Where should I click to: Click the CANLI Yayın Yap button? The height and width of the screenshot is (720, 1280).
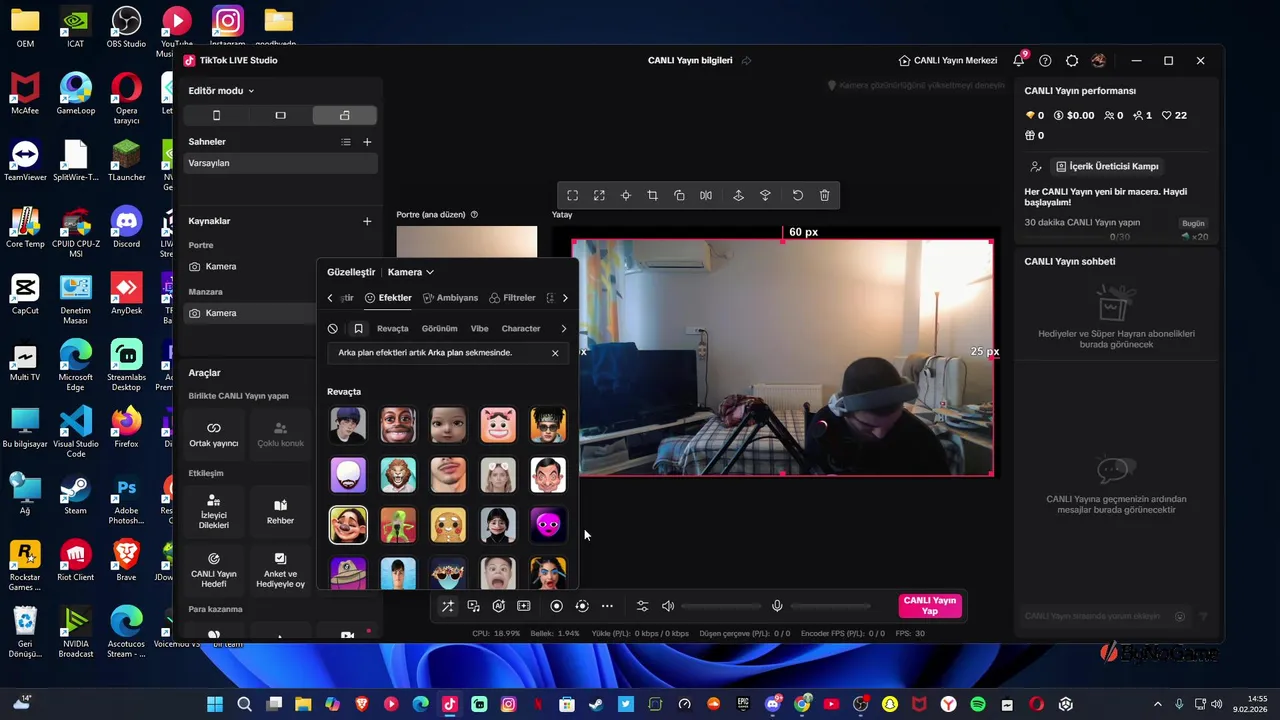930,606
